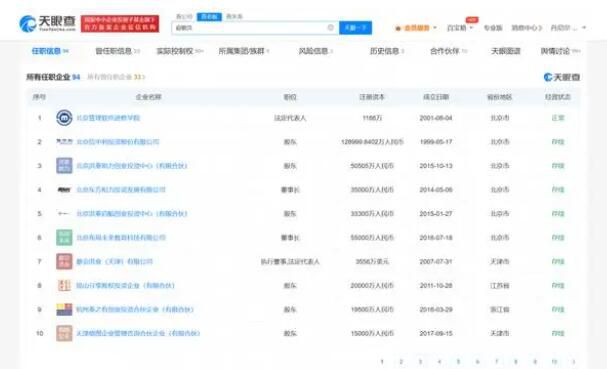607x369 pixels.
Task: Switch to the 天眼图谱 tab
Action: [506, 51]
